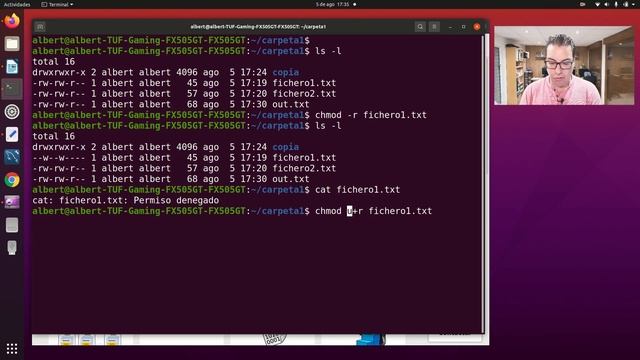The height and width of the screenshot is (360, 640).
Task: Open the terminal hamburger menu
Action: tap(434, 27)
